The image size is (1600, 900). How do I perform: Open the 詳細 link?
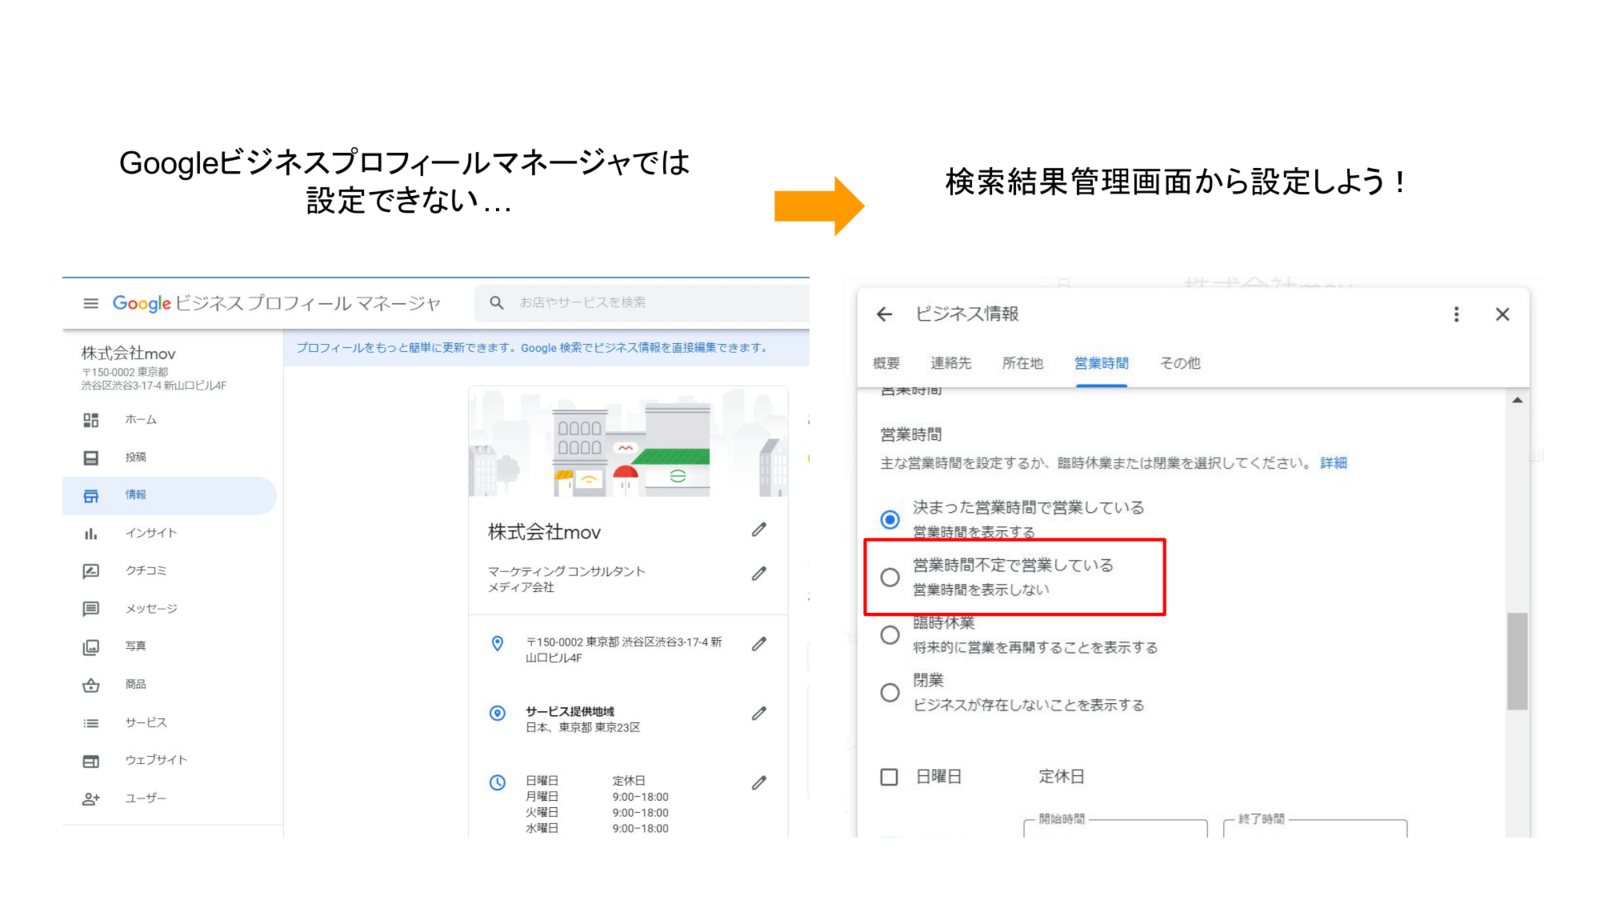click(x=1333, y=463)
